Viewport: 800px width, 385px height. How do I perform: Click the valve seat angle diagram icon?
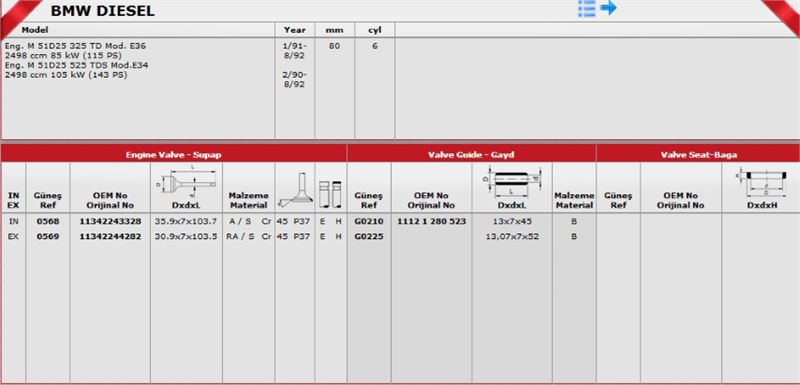(294, 190)
